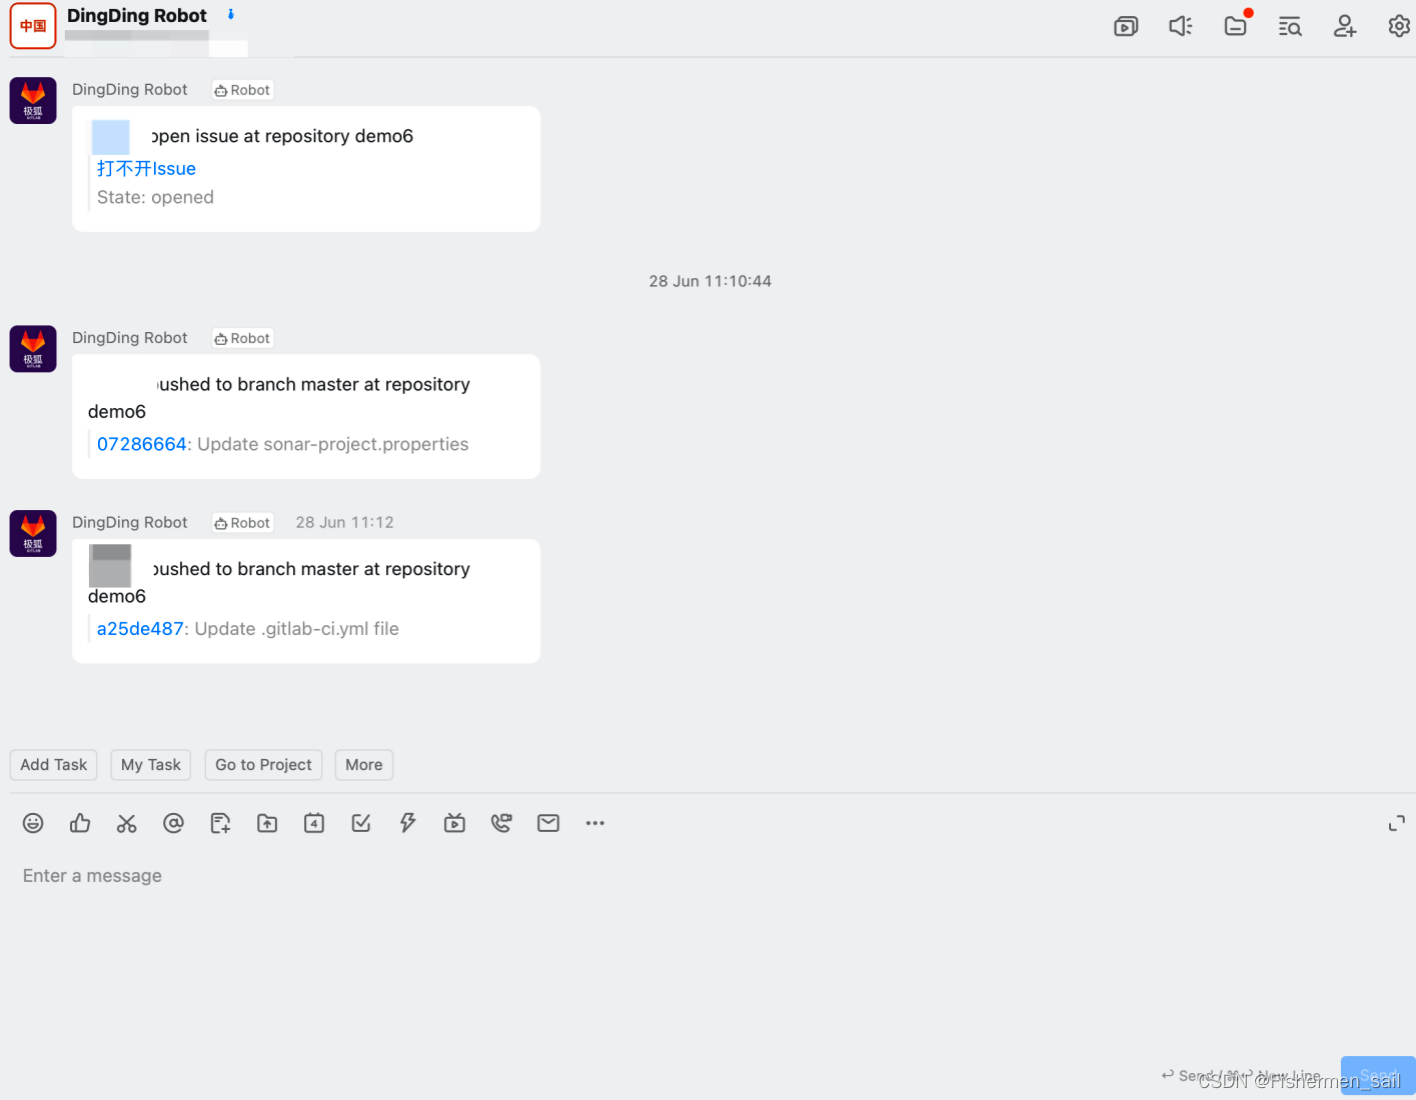
Task: Create a new document from the message toolbar
Action: 220,823
